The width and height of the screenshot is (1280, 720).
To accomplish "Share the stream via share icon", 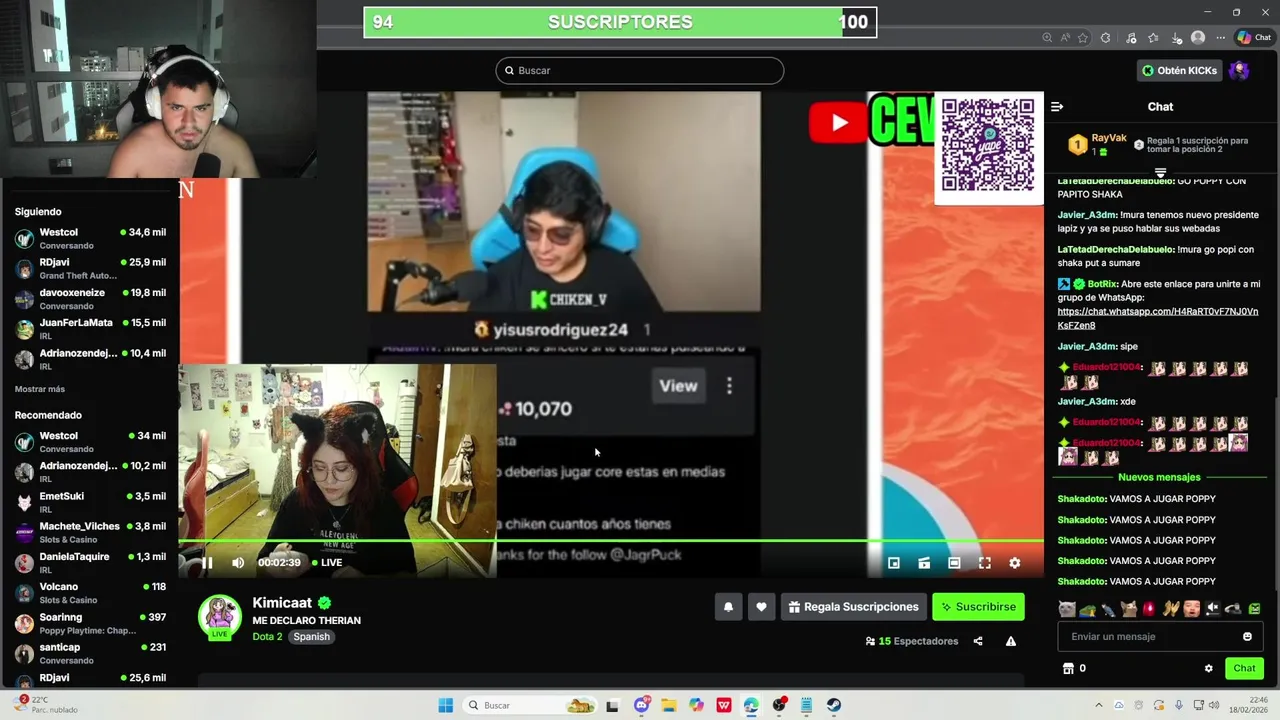I will pos(978,641).
